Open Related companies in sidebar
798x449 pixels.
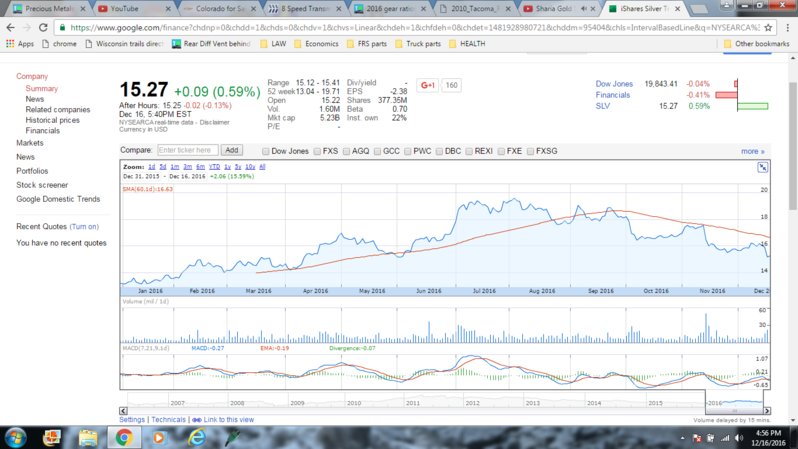[58, 109]
